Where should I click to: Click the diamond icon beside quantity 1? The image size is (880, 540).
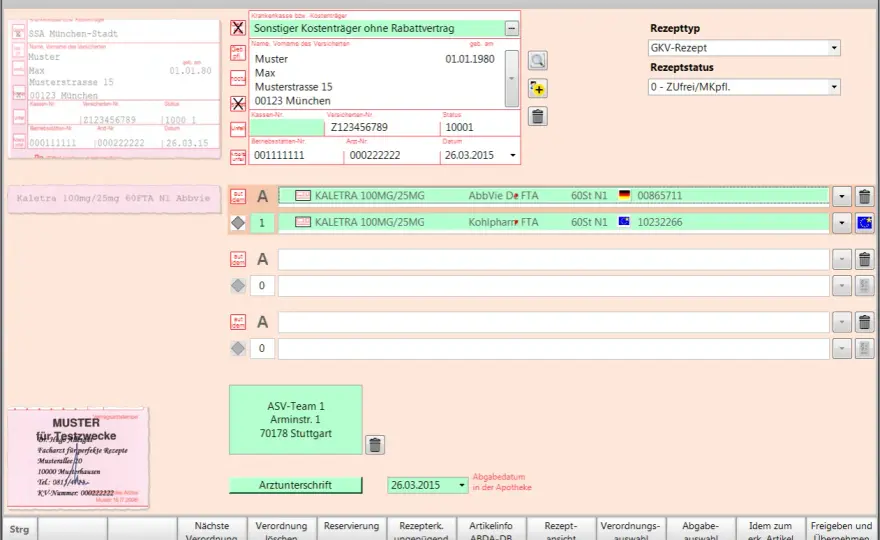238,223
